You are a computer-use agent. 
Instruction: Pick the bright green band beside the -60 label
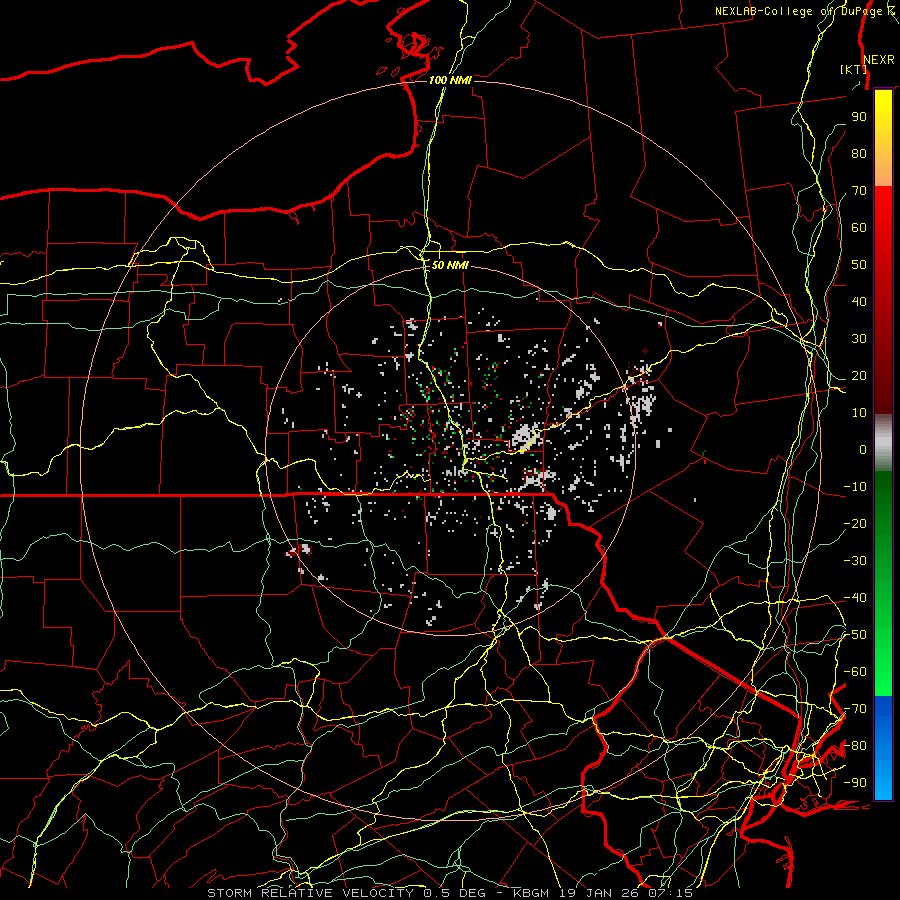(883, 672)
